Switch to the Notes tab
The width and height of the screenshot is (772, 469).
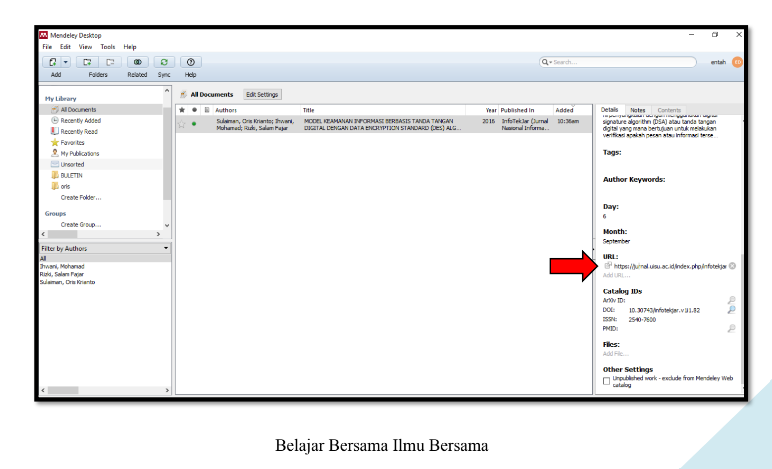637,109
